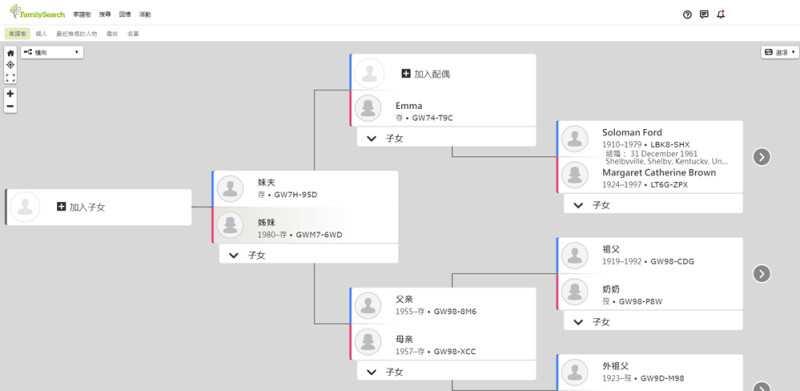The height and width of the screenshot is (391, 800).
Task: Click 姊妹 avatar portrait
Action: pos(230,225)
